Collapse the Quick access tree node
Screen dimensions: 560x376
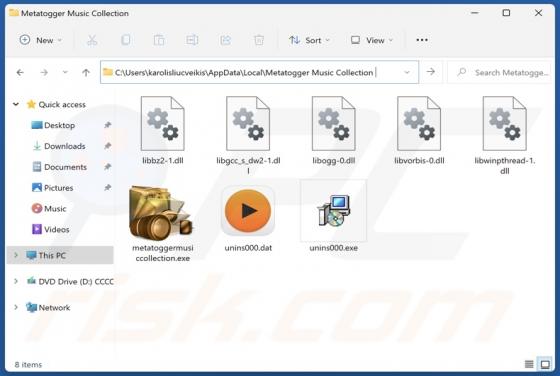(16, 104)
